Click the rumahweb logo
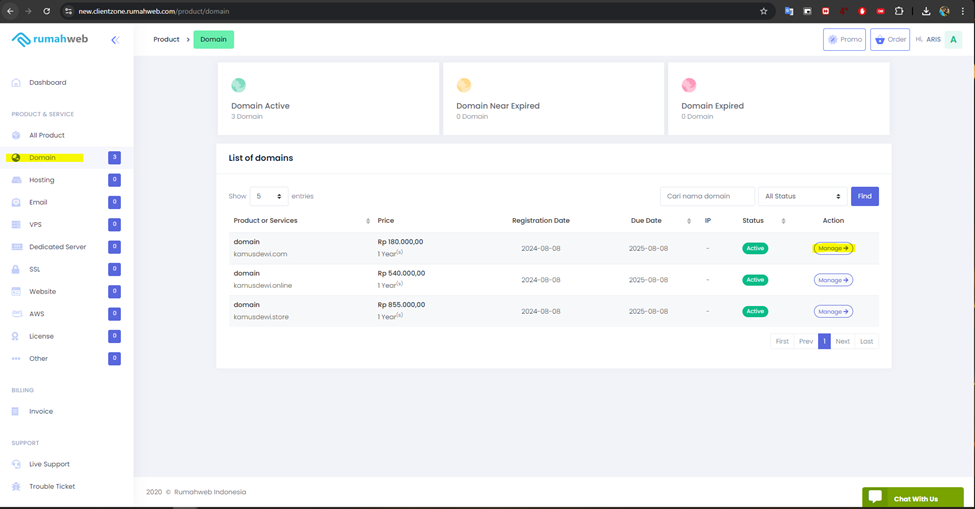This screenshot has width=975, height=509. pyautogui.click(x=50, y=39)
